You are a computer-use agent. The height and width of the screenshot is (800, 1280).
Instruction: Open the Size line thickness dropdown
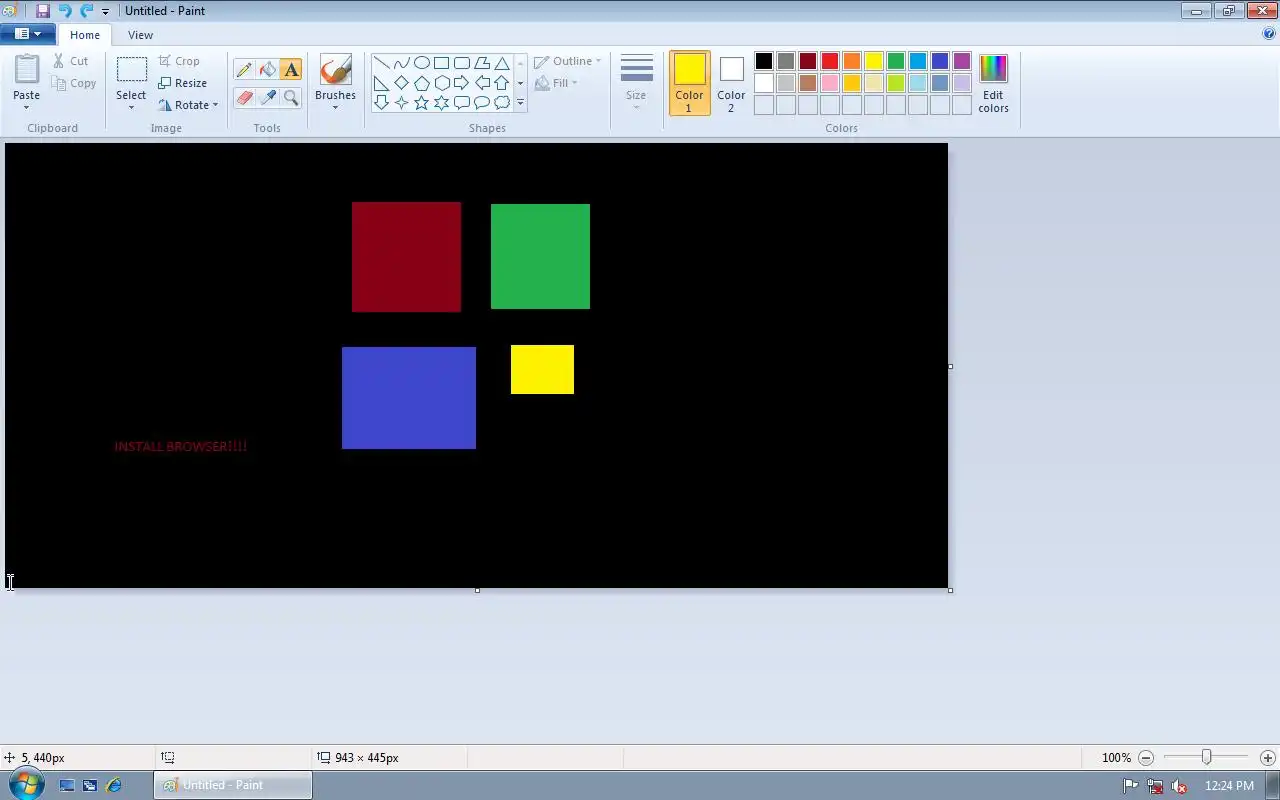(x=636, y=83)
